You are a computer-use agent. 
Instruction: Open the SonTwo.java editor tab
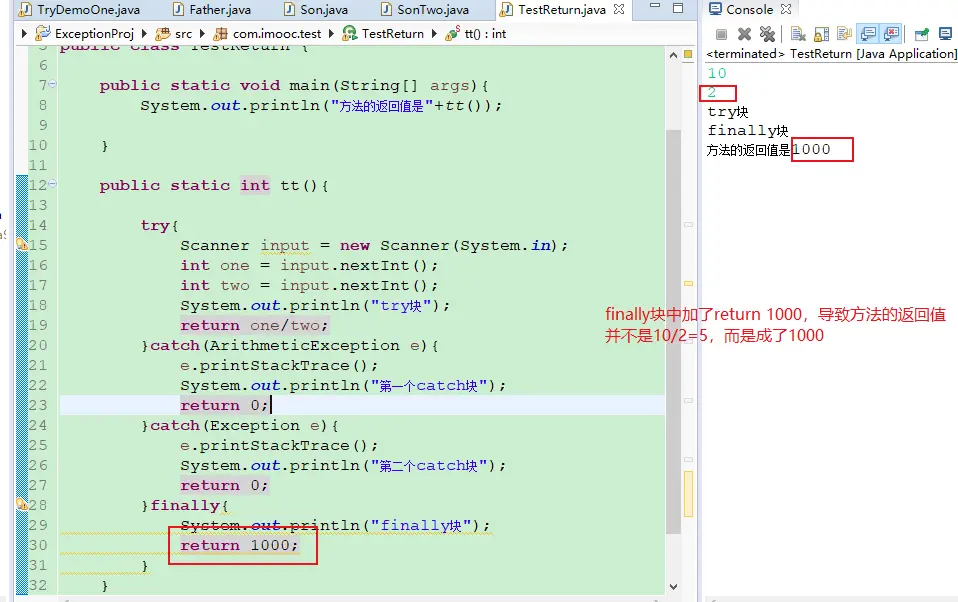click(425, 10)
